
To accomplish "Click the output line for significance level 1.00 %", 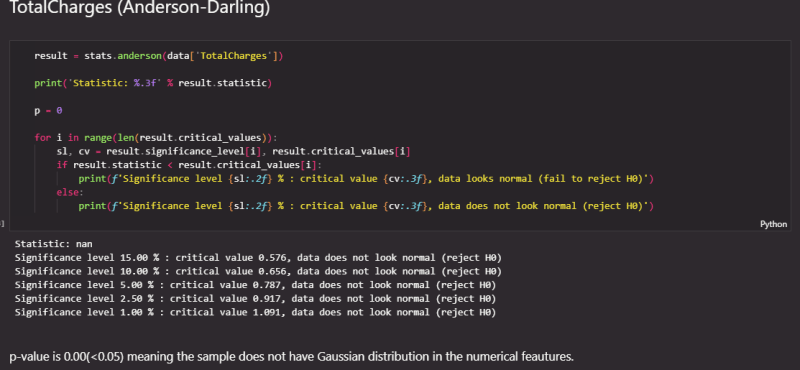I will [255, 312].
